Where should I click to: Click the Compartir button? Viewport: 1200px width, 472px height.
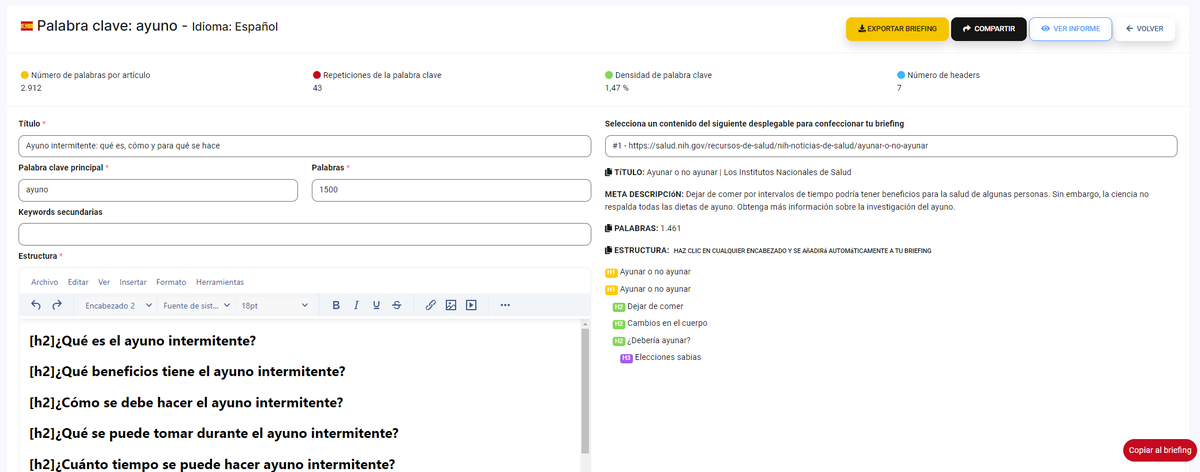988,29
